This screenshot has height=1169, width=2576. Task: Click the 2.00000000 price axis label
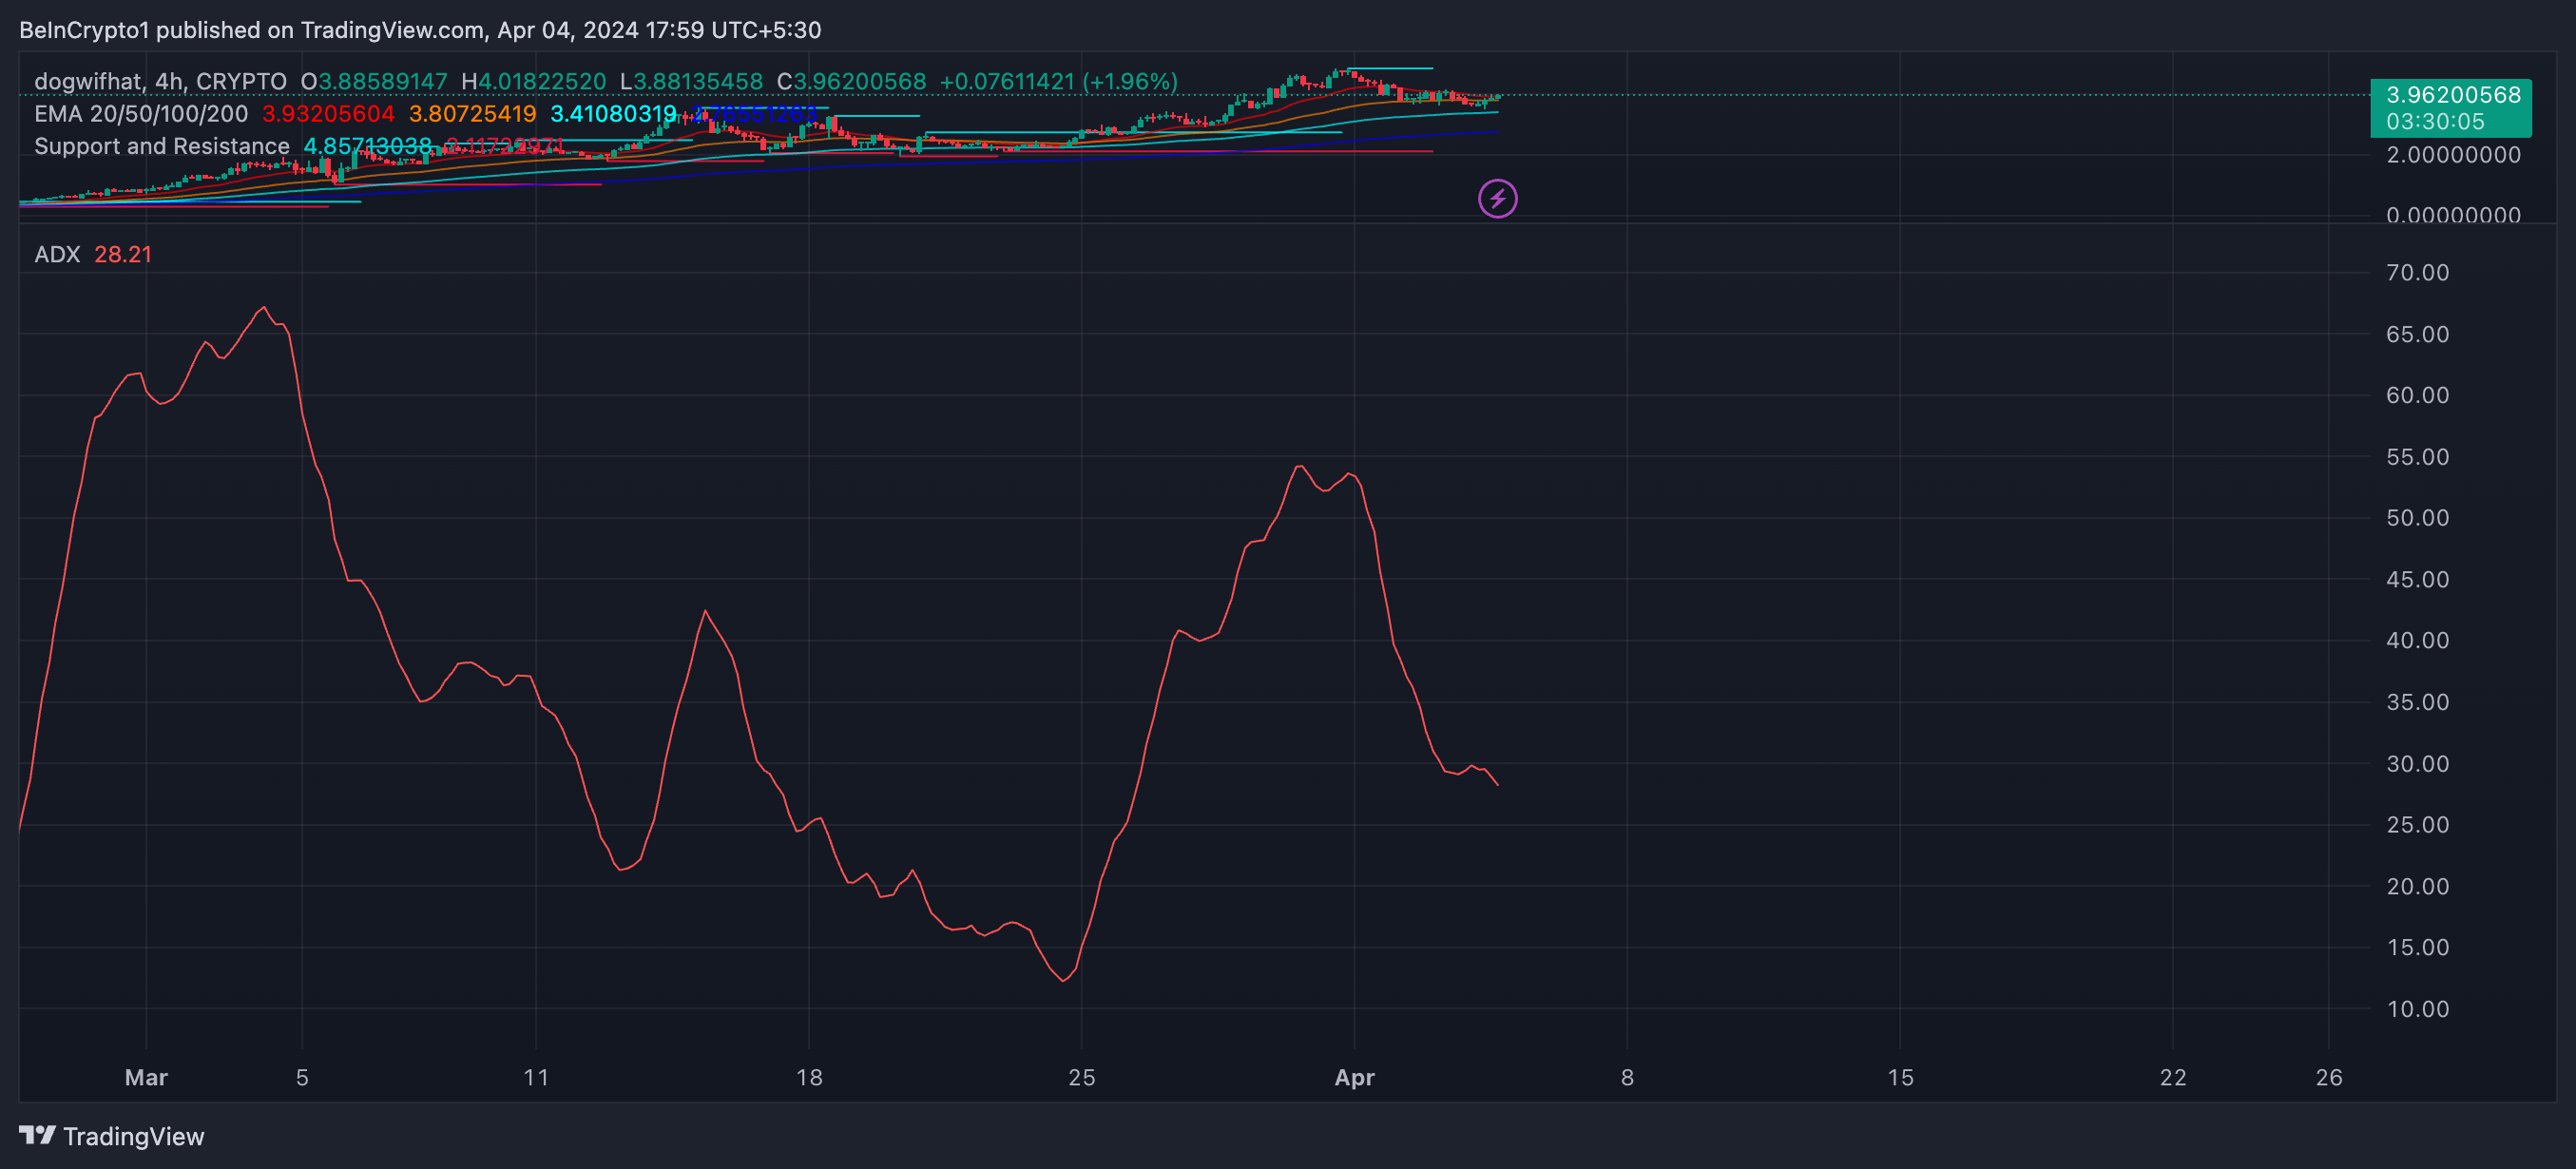(2452, 154)
